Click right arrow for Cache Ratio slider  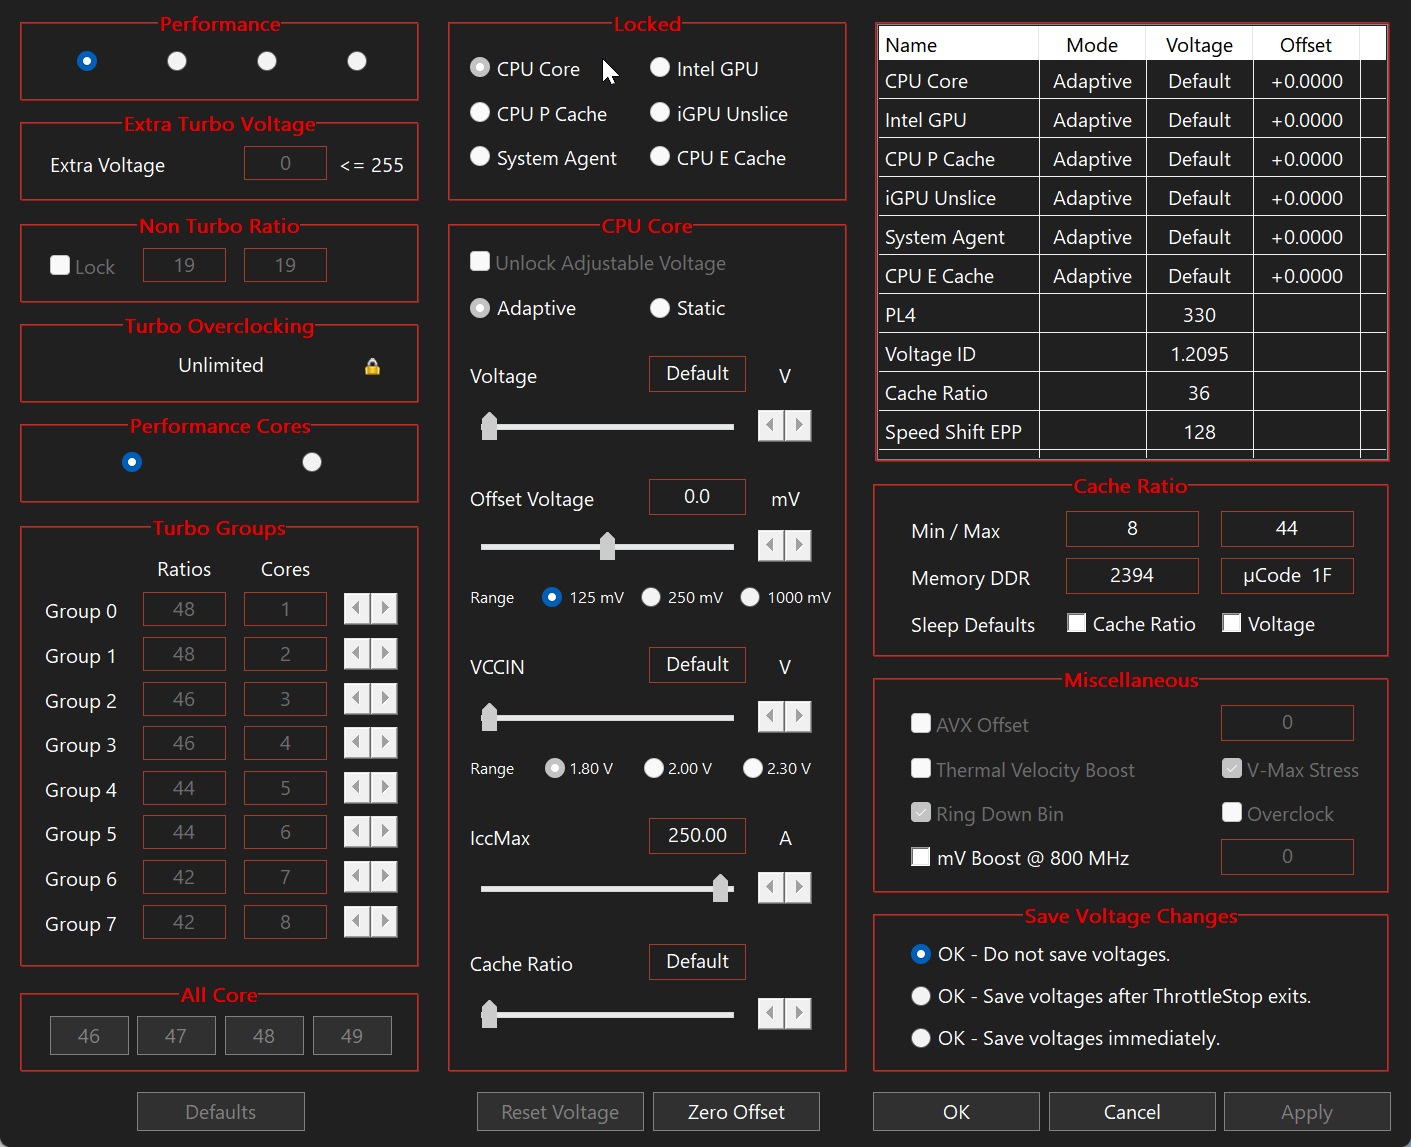tap(798, 1013)
